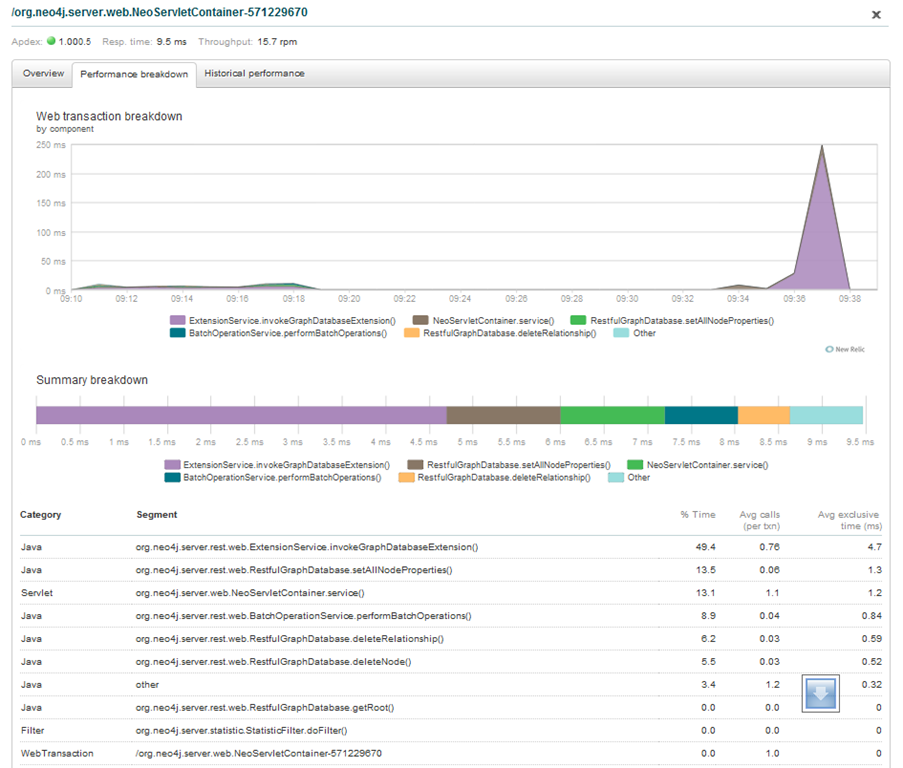Toggle light blue Other chart legend swatch
Image resolution: width=903 pixels, height=768 pixels.
(x=621, y=333)
